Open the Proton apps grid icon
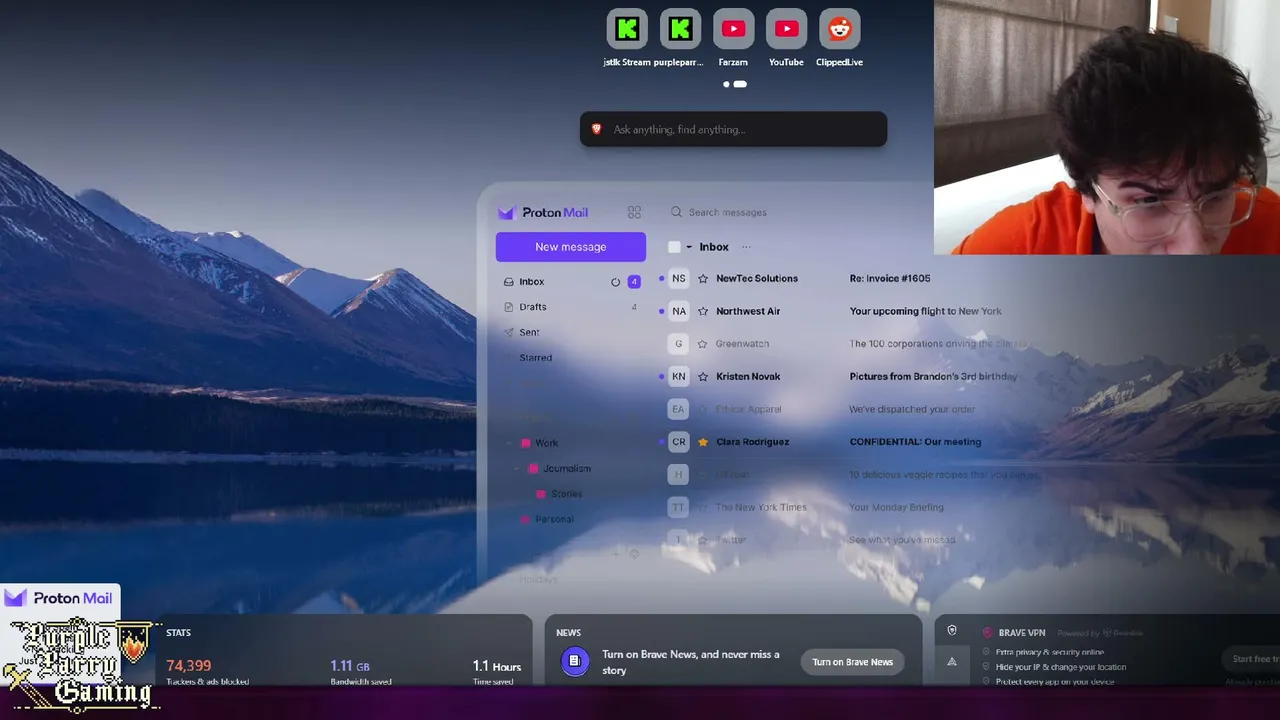This screenshot has height=720, width=1280. [x=634, y=212]
